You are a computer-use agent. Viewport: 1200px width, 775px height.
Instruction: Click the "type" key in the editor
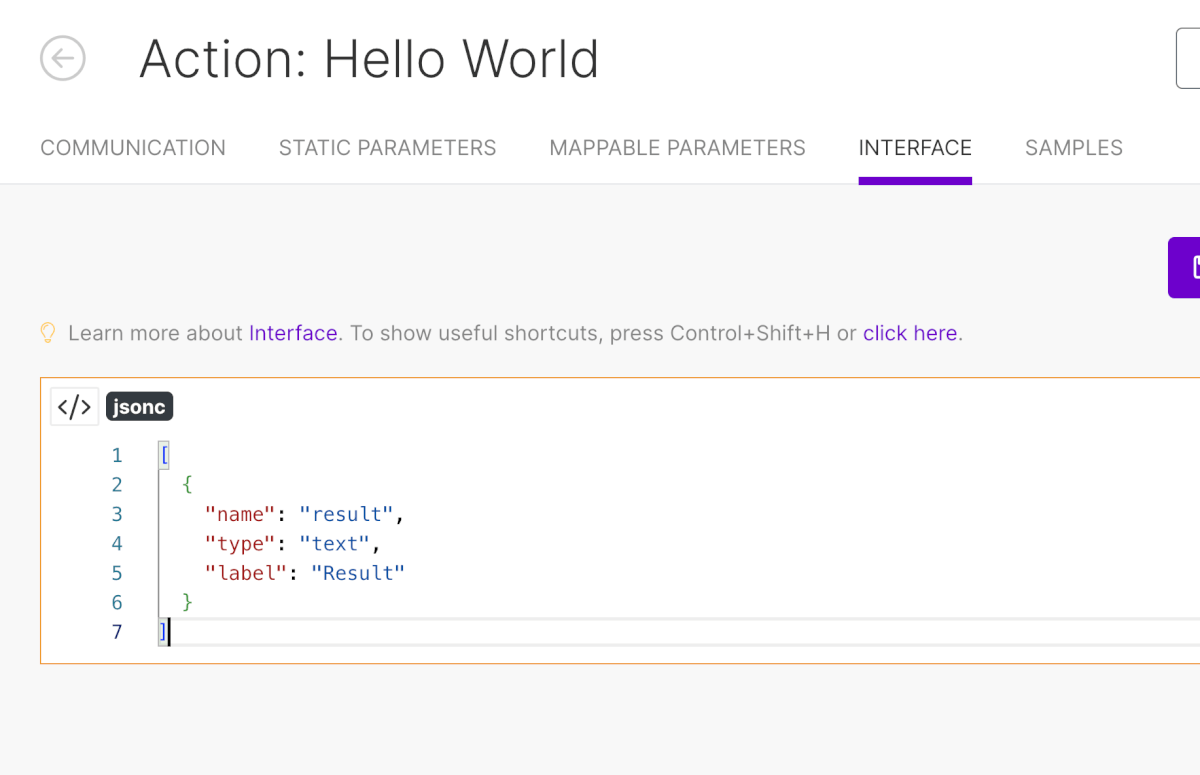coord(240,544)
